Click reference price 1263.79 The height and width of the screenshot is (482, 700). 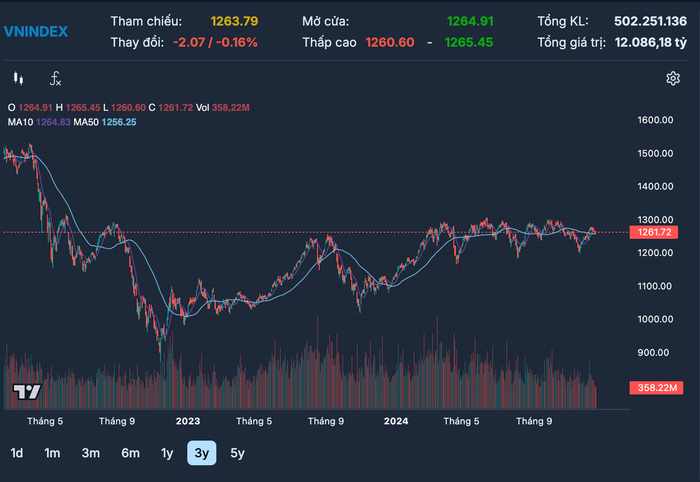pyautogui.click(x=234, y=21)
